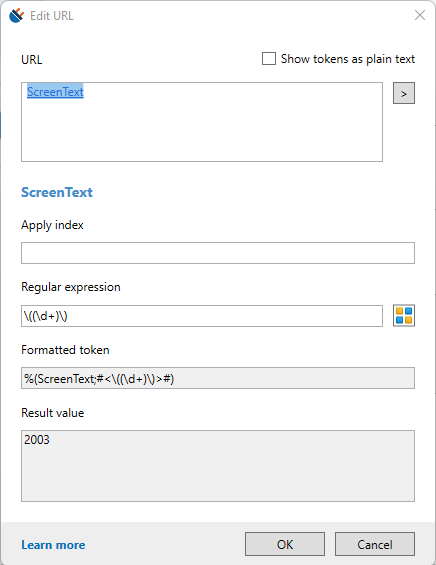Click the Apply index label
The width and height of the screenshot is (436, 565).
coord(52,225)
